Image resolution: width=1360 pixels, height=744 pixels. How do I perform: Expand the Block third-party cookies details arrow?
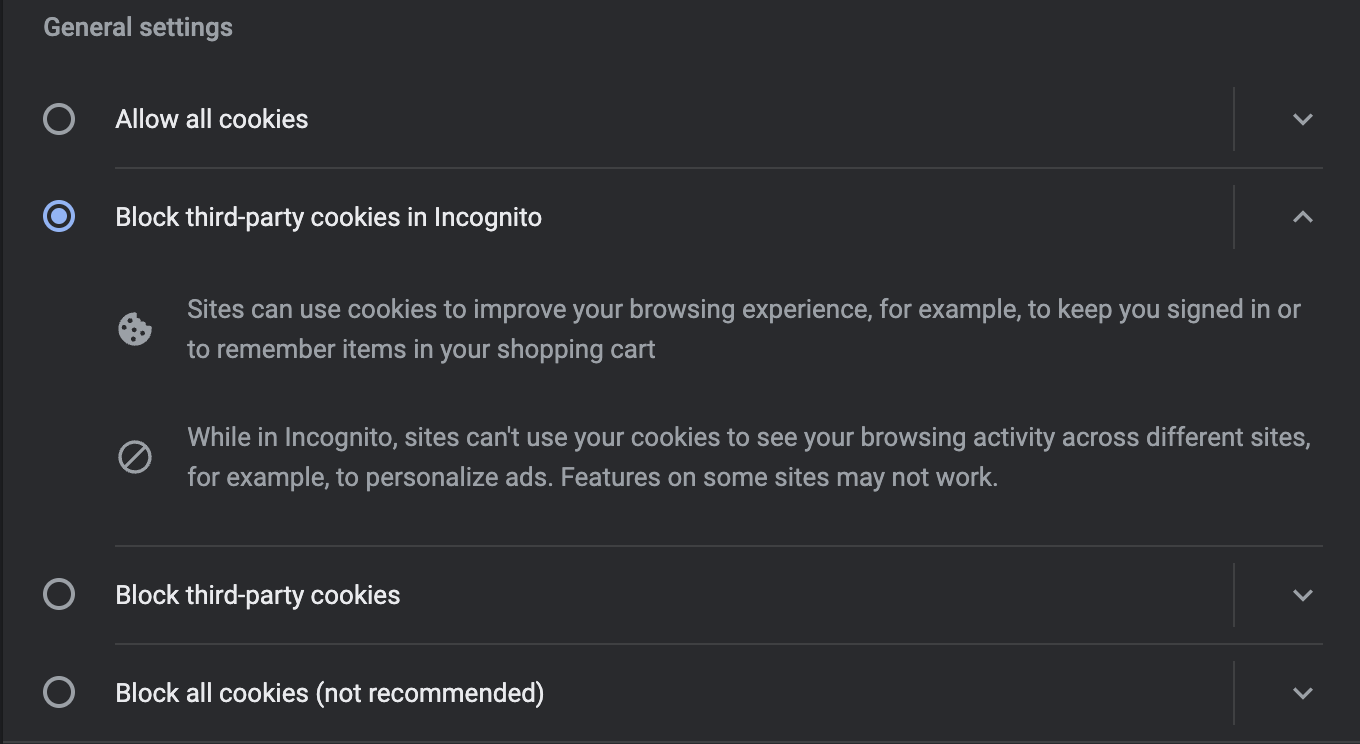point(1302,595)
